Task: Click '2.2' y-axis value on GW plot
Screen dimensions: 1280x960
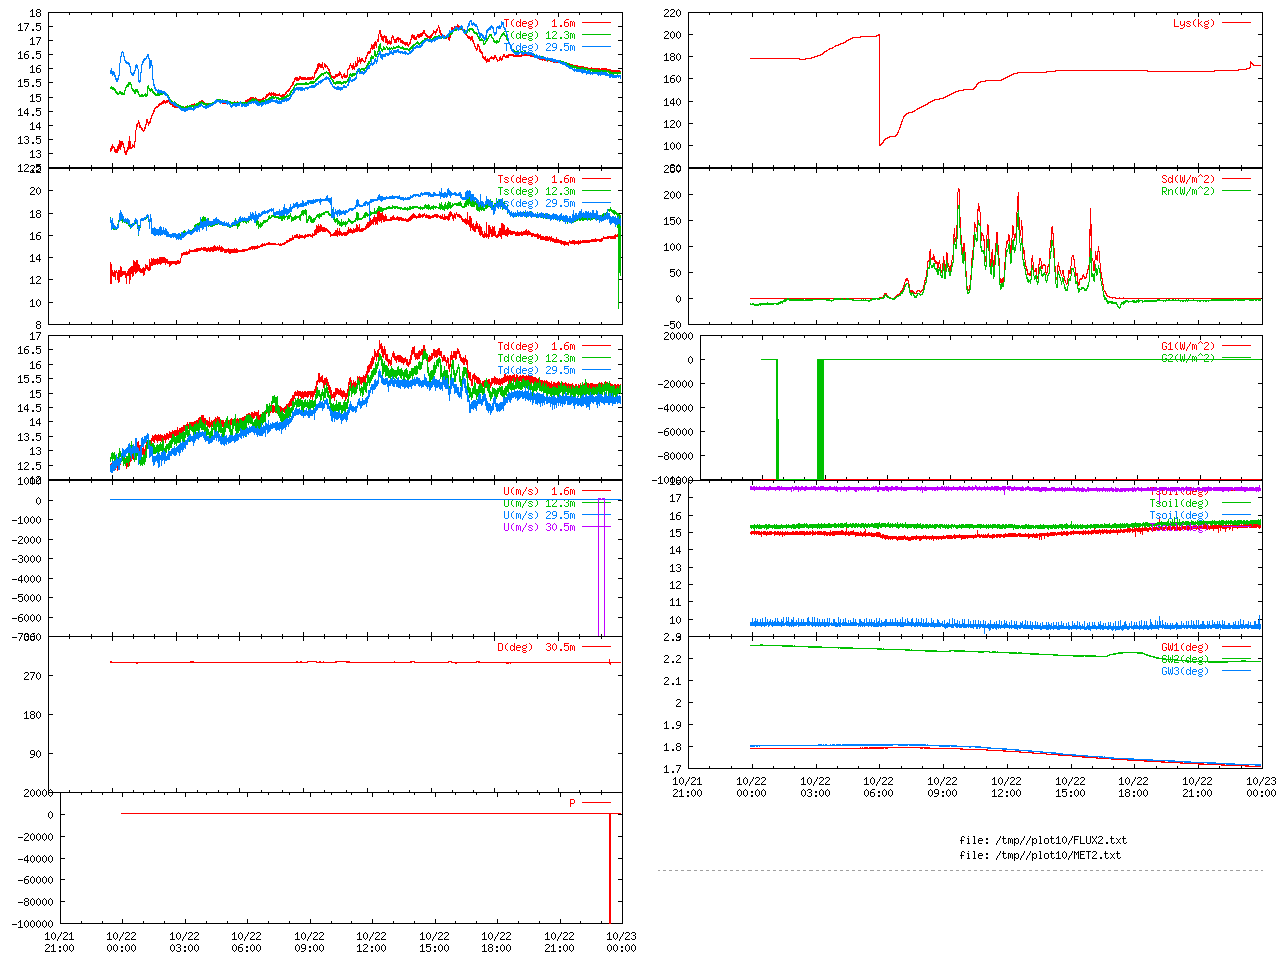Action: [672, 659]
